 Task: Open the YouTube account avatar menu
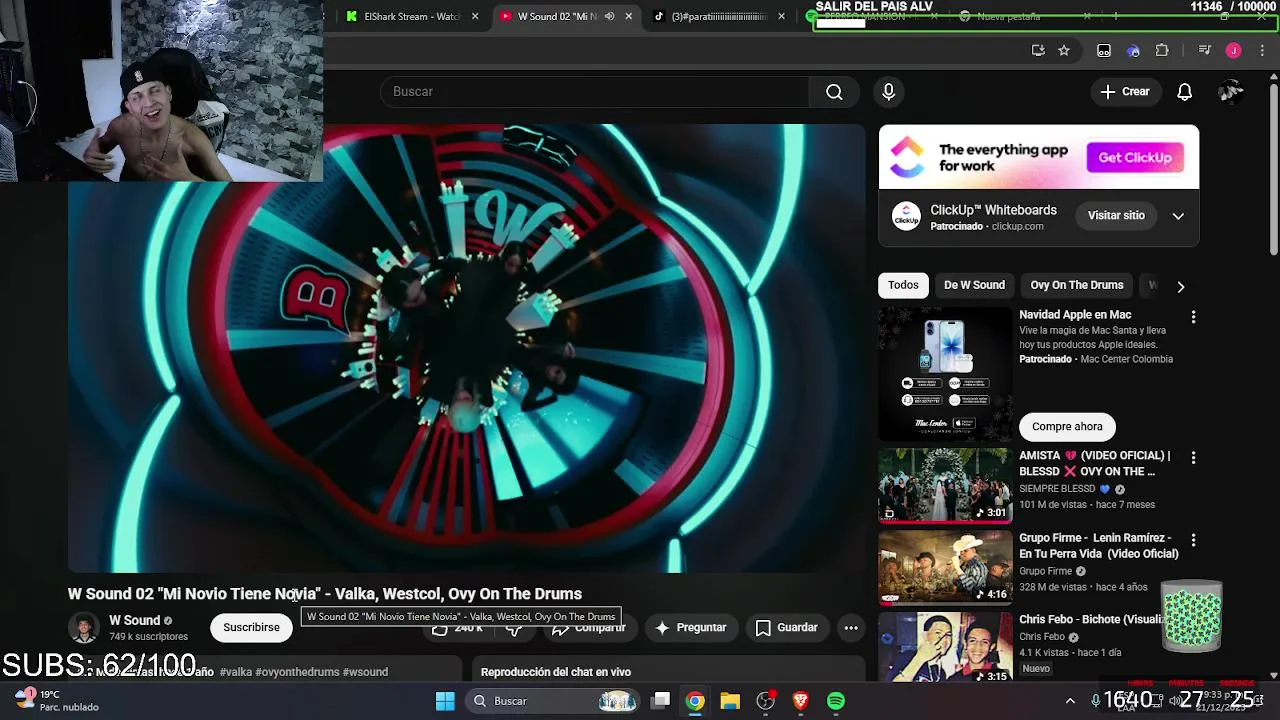pos(1231,92)
